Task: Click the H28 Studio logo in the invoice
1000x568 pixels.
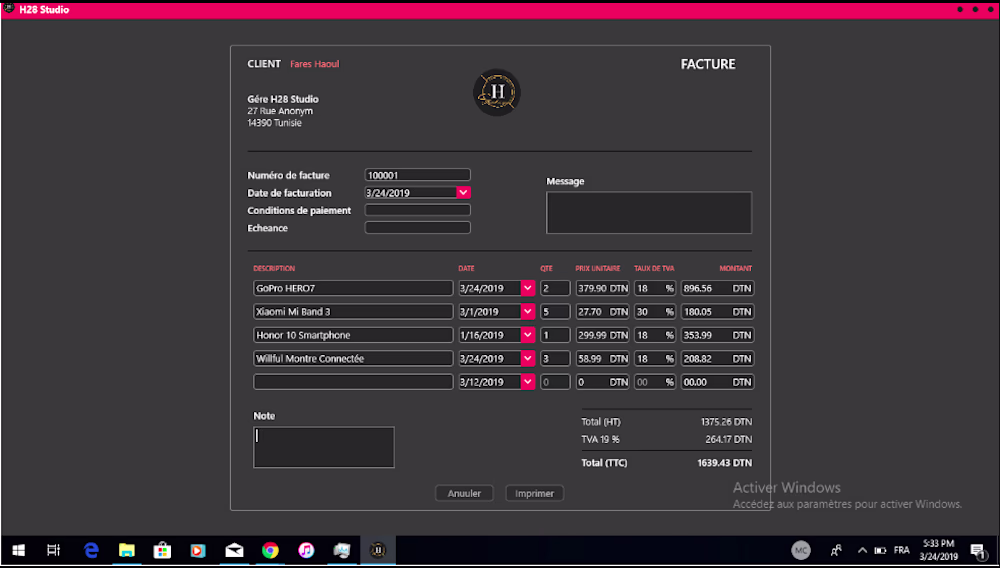Action: click(x=497, y=92)
